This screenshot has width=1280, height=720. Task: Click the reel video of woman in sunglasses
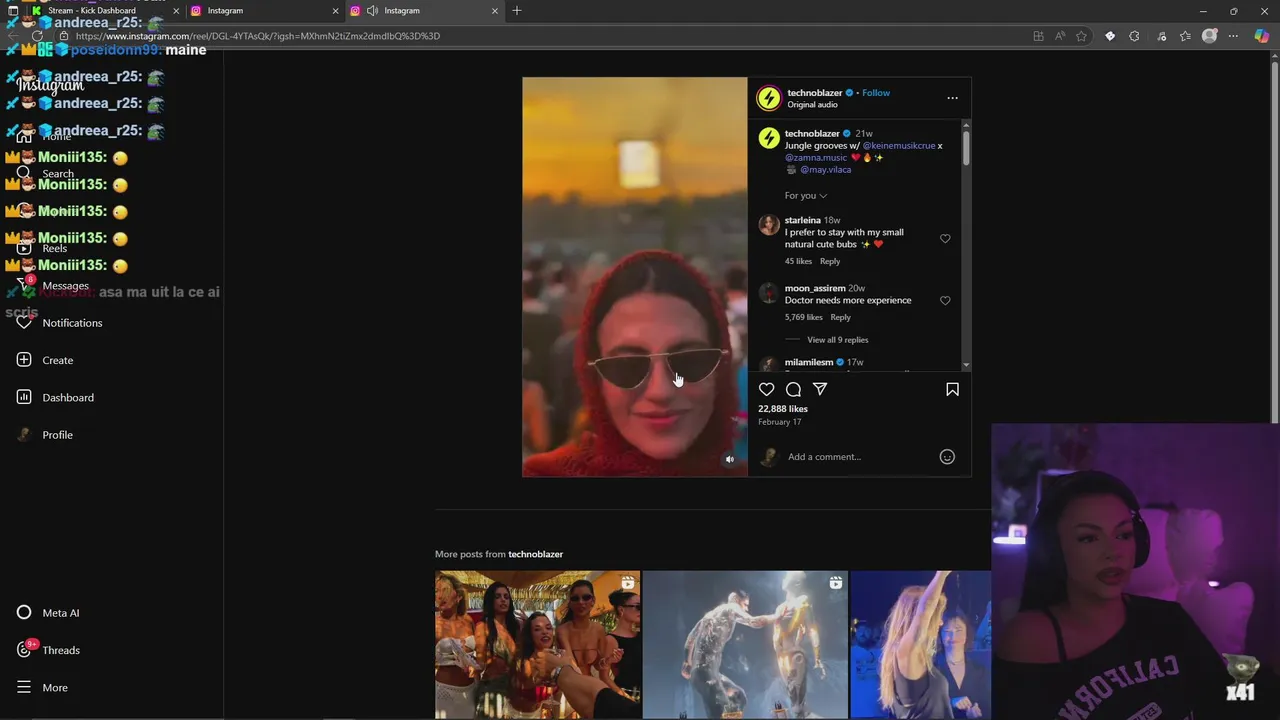[635, 277]
